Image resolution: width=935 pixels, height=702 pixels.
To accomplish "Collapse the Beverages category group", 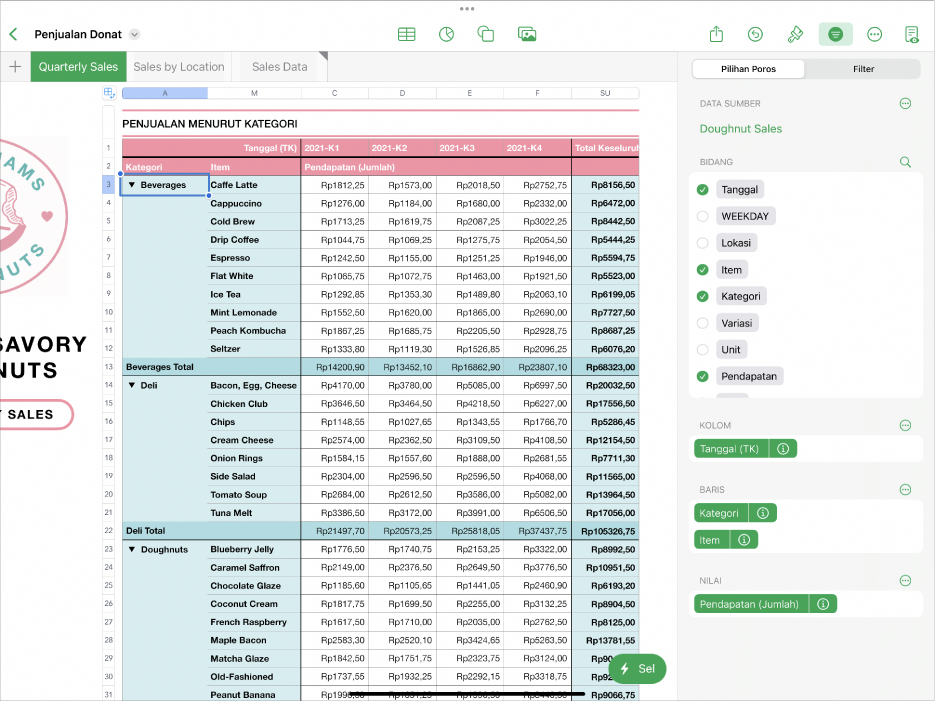I will point(132,185).
